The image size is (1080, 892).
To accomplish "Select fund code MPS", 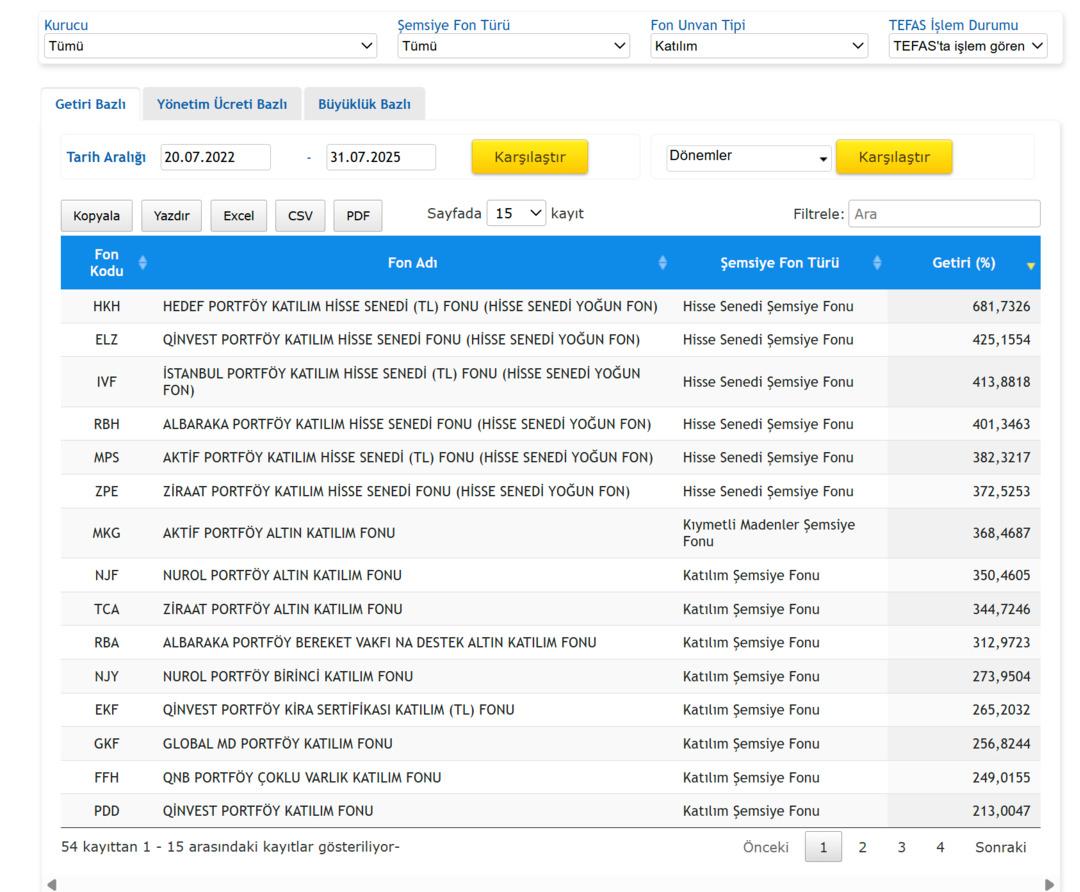I will 107,457.
